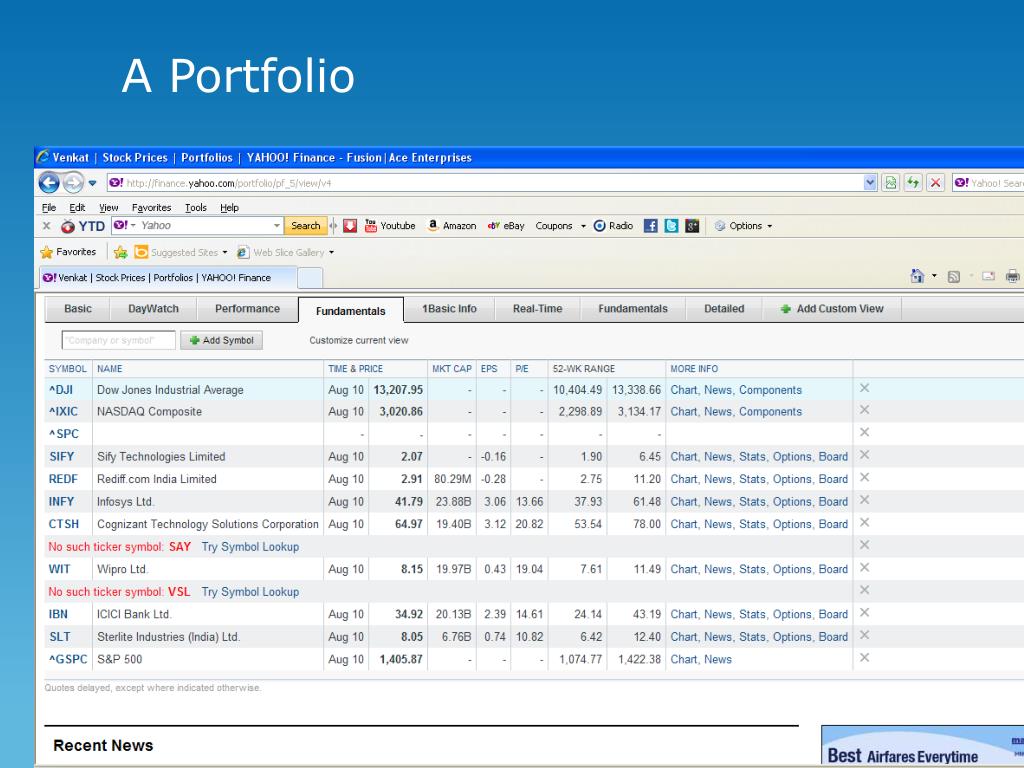Open the Youtube toolbar shortcut
Viewport: 1024px width, 768px height.
tap(389, 226)
